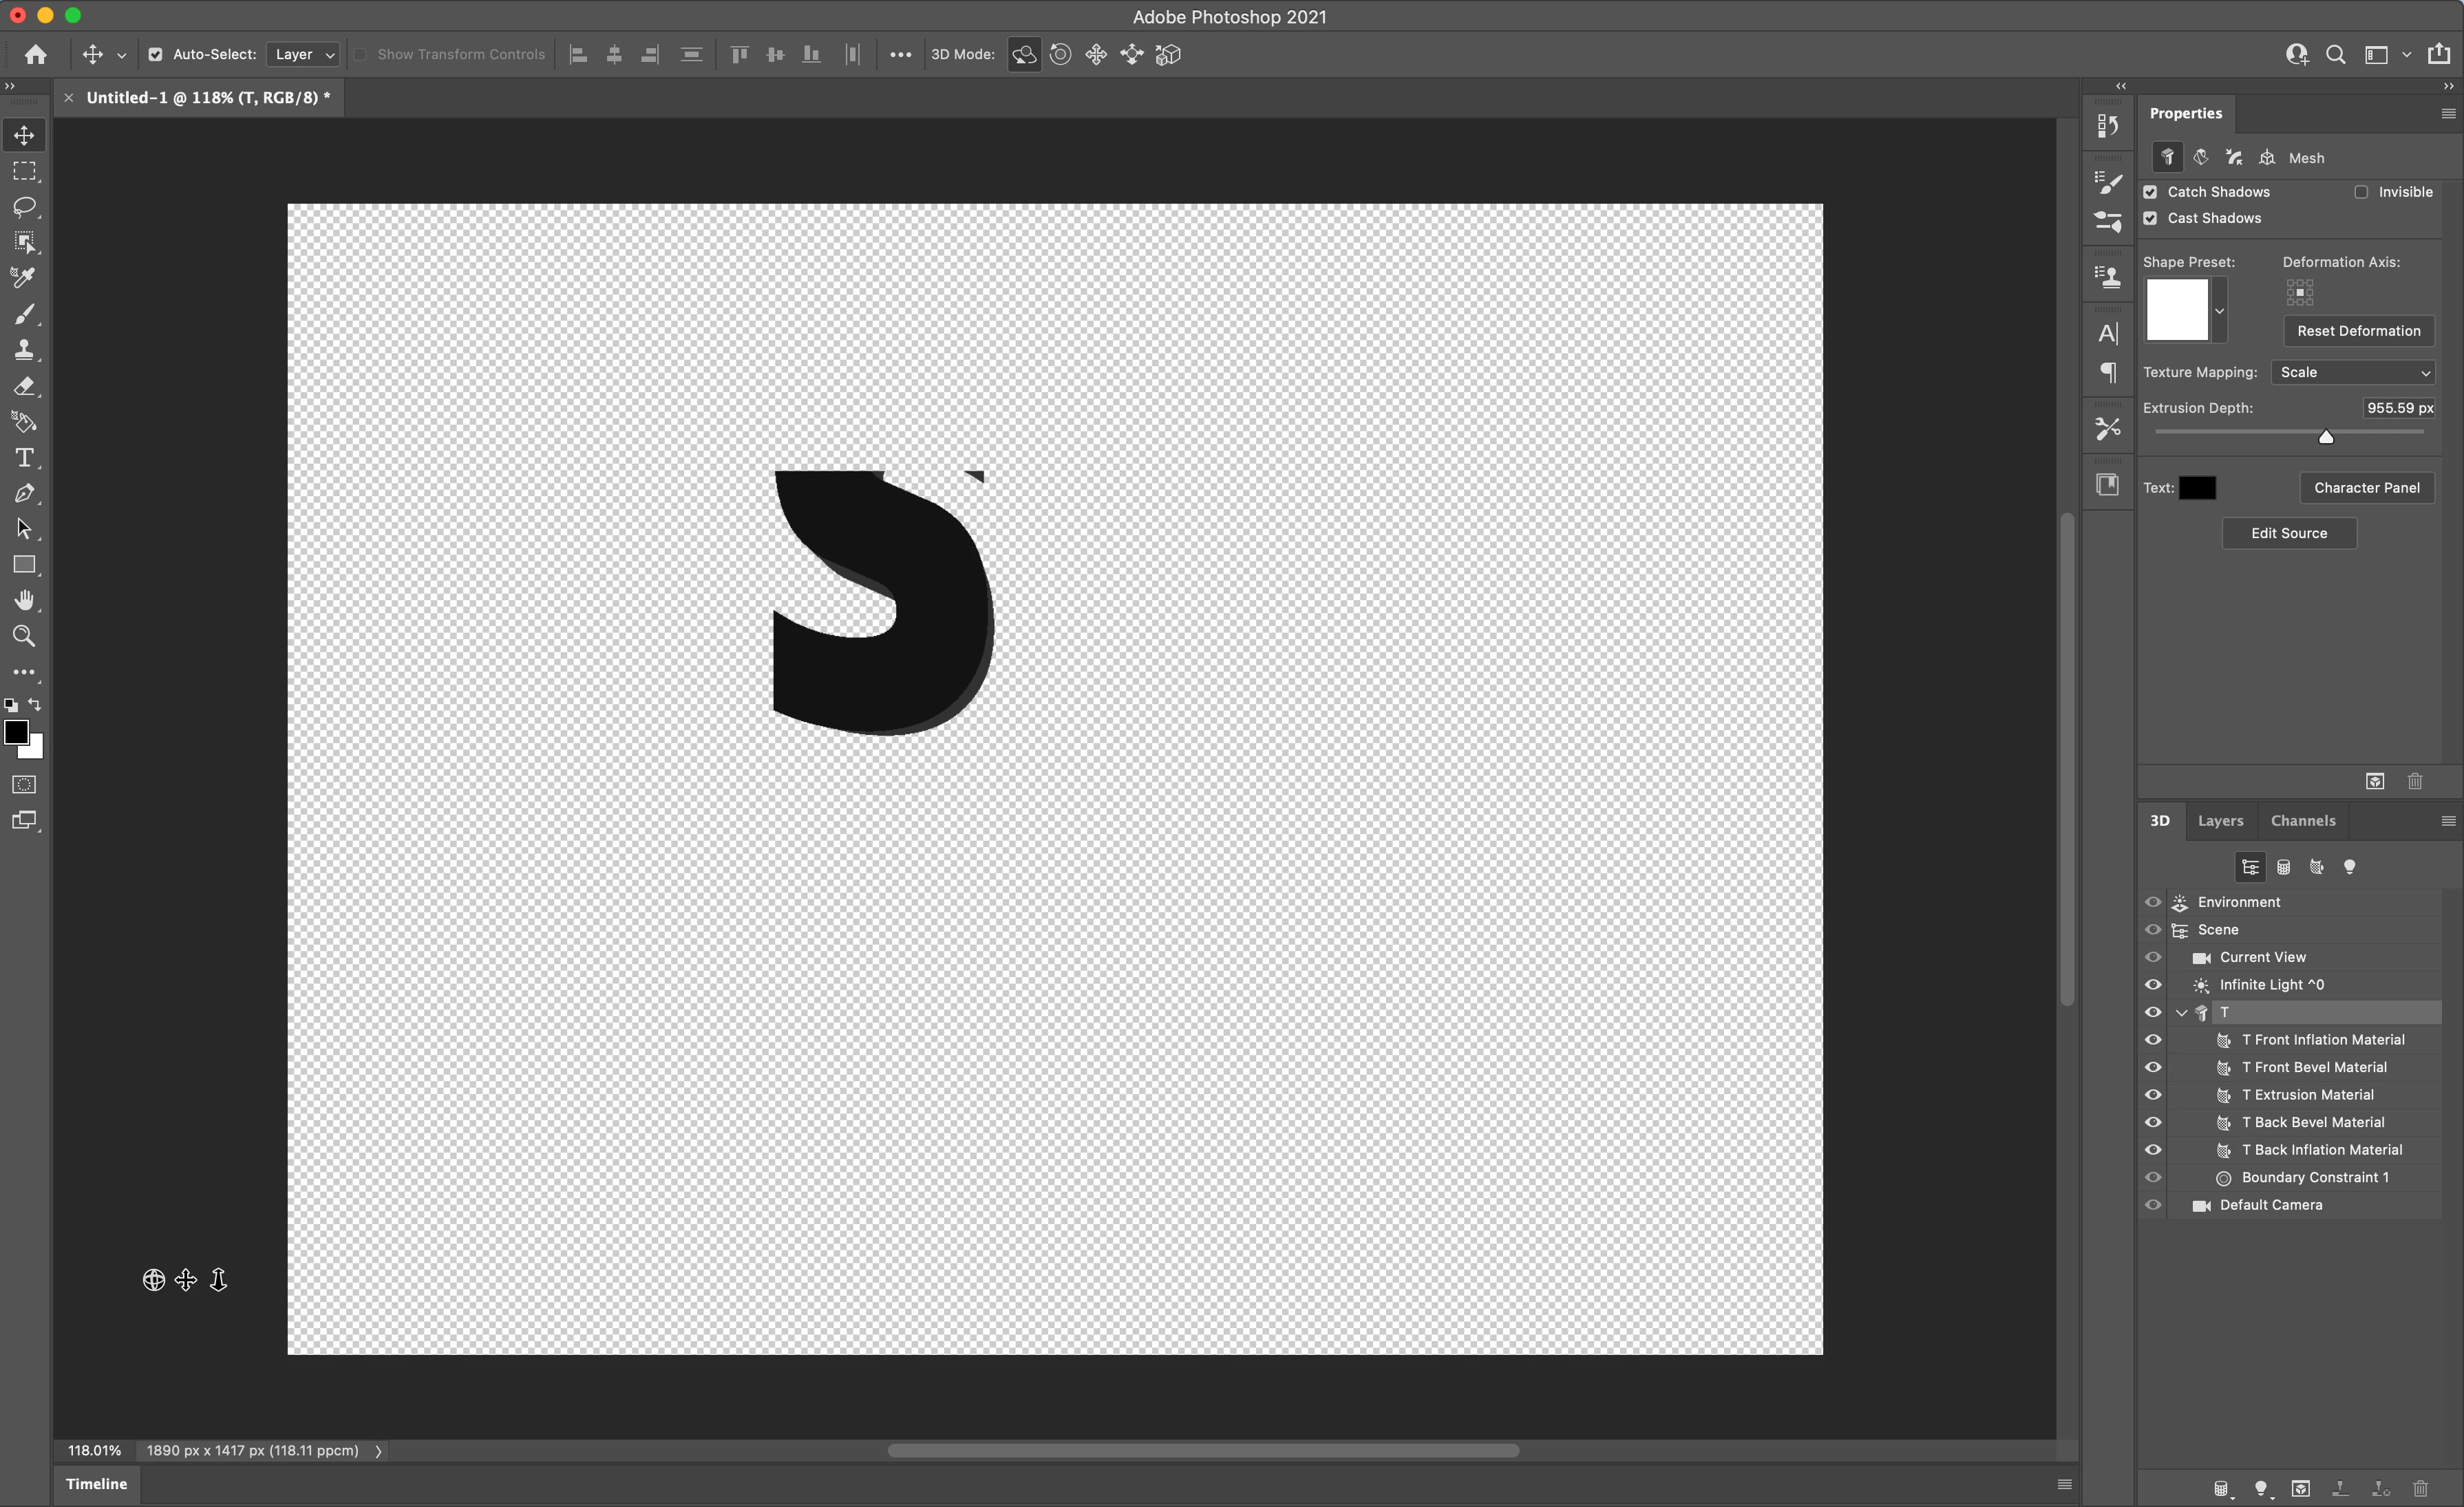
Task: Open the Auto-Select Layer dropdown
Action: click(304, 55)
